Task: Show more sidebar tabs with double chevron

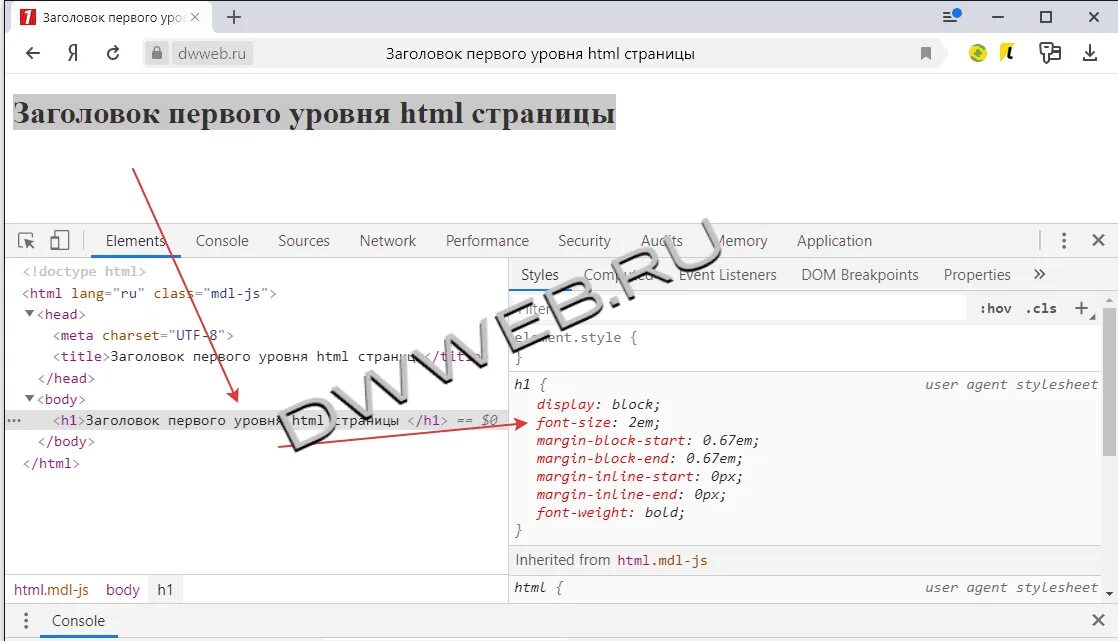Action: 1039,275
